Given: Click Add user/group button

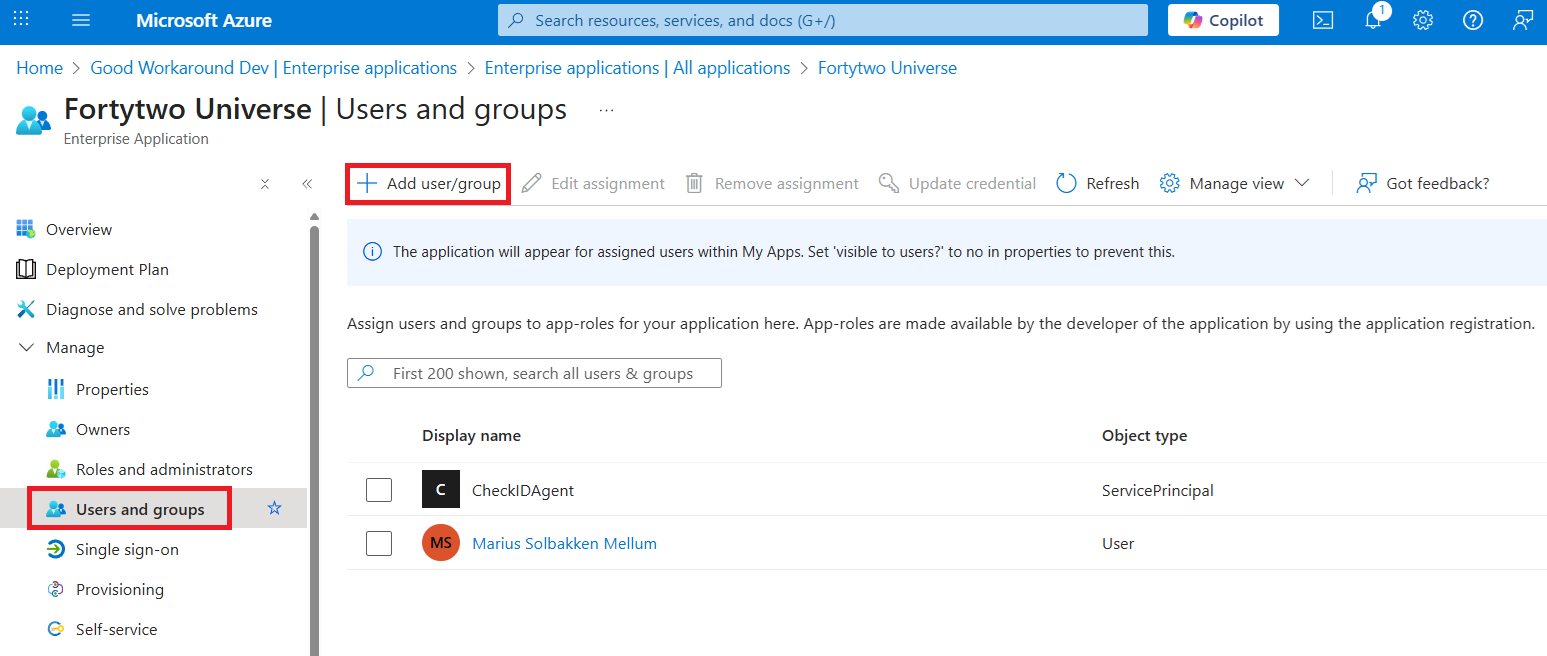Looking at the screenshot, I should coord(429,183).
